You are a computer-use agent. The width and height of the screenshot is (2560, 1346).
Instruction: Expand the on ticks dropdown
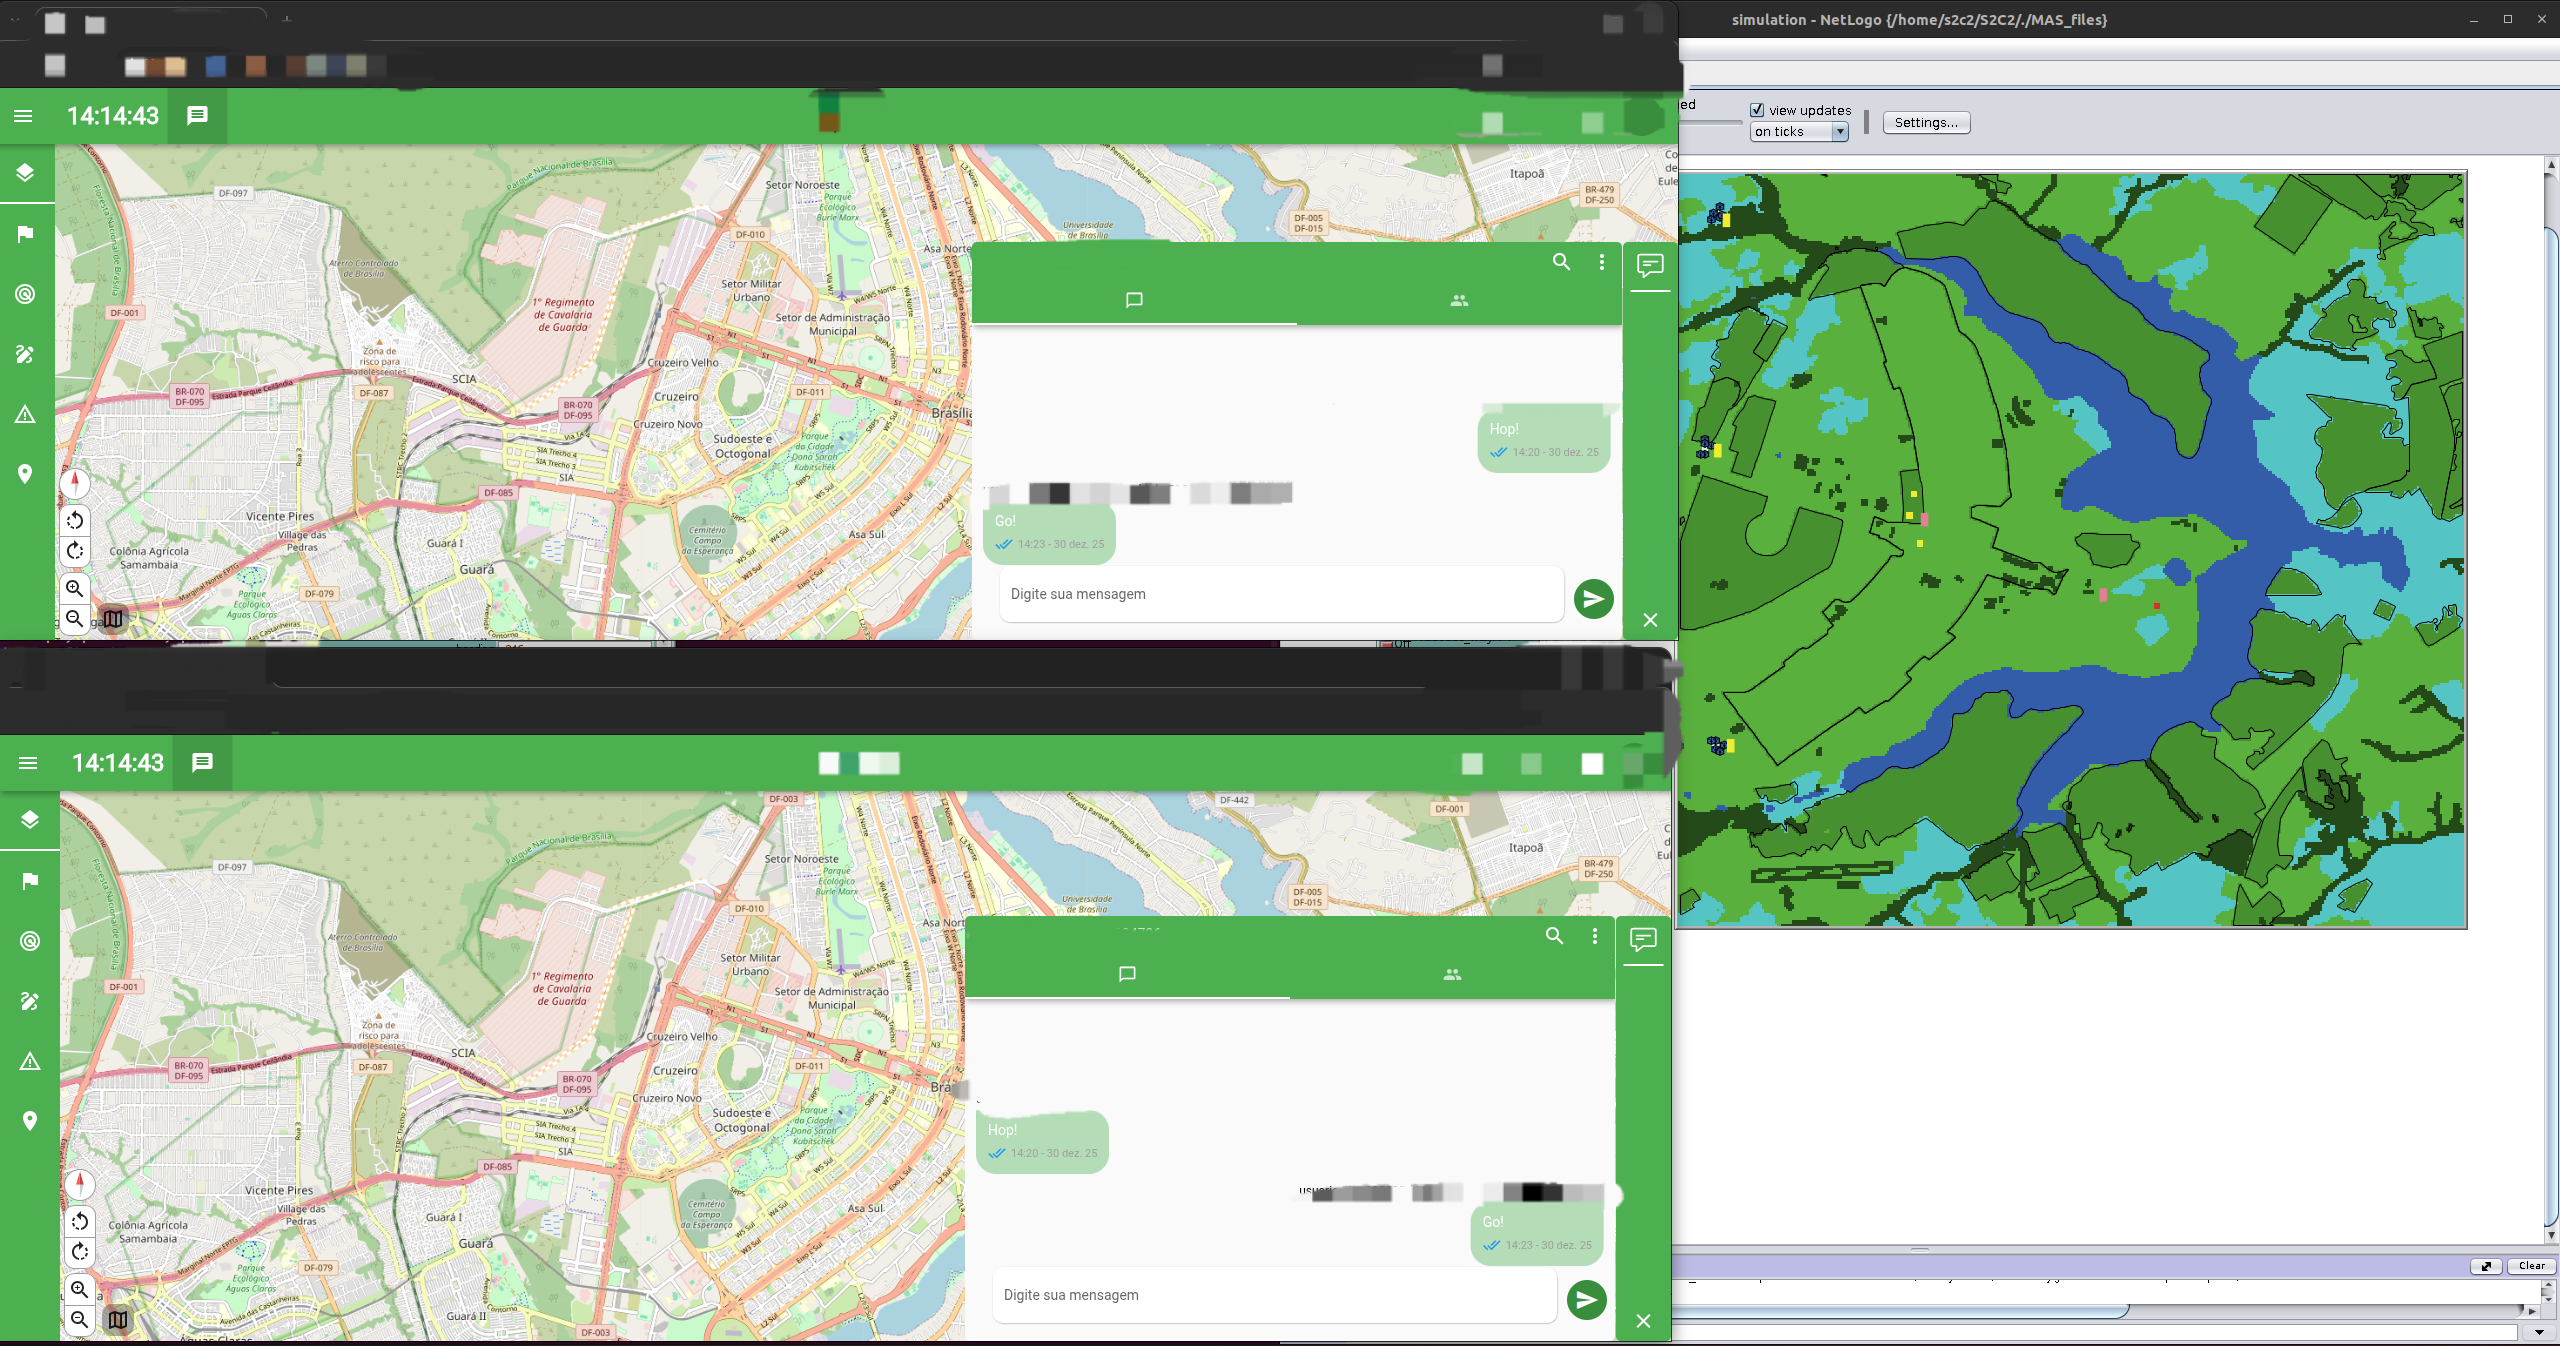pyautogui.click(x=1839, y=132)
